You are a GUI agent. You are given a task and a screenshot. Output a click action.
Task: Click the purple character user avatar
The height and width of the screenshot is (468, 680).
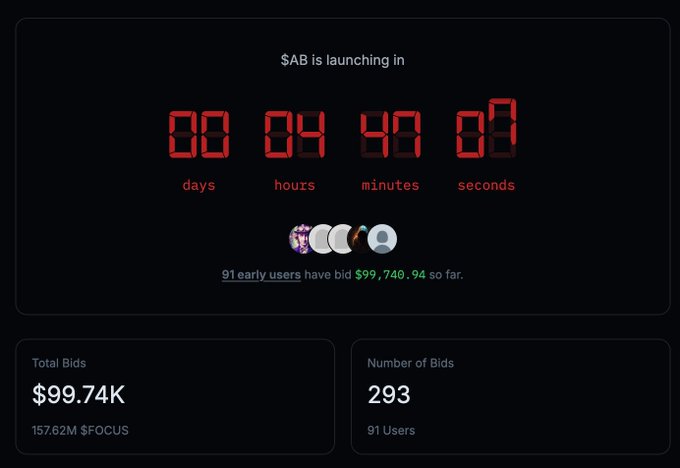tap(300, 239)
